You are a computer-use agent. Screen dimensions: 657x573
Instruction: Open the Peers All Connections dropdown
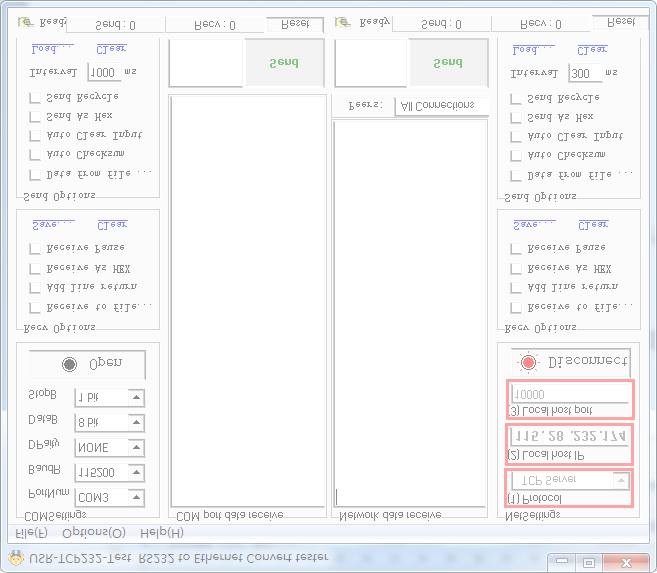pos(442,106)
